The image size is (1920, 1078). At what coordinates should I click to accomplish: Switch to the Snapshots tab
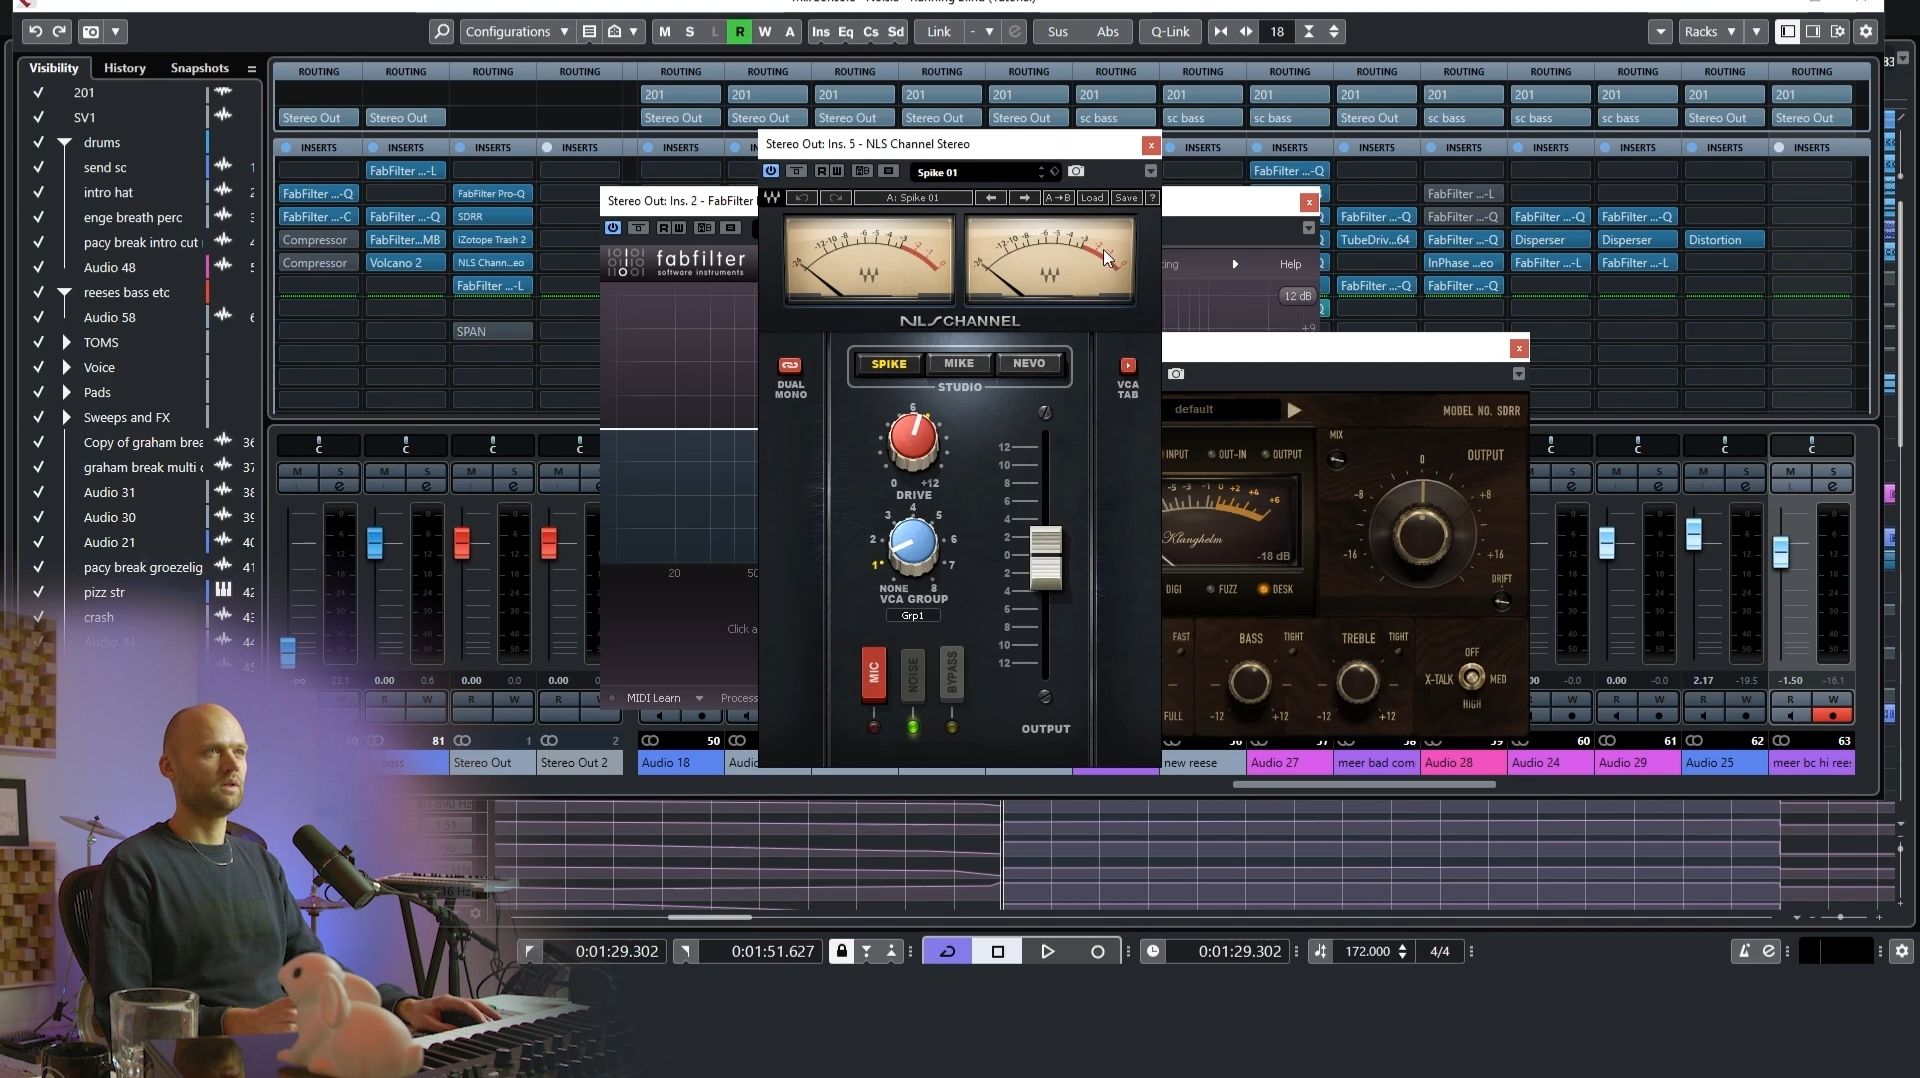[x=200, y=68]
